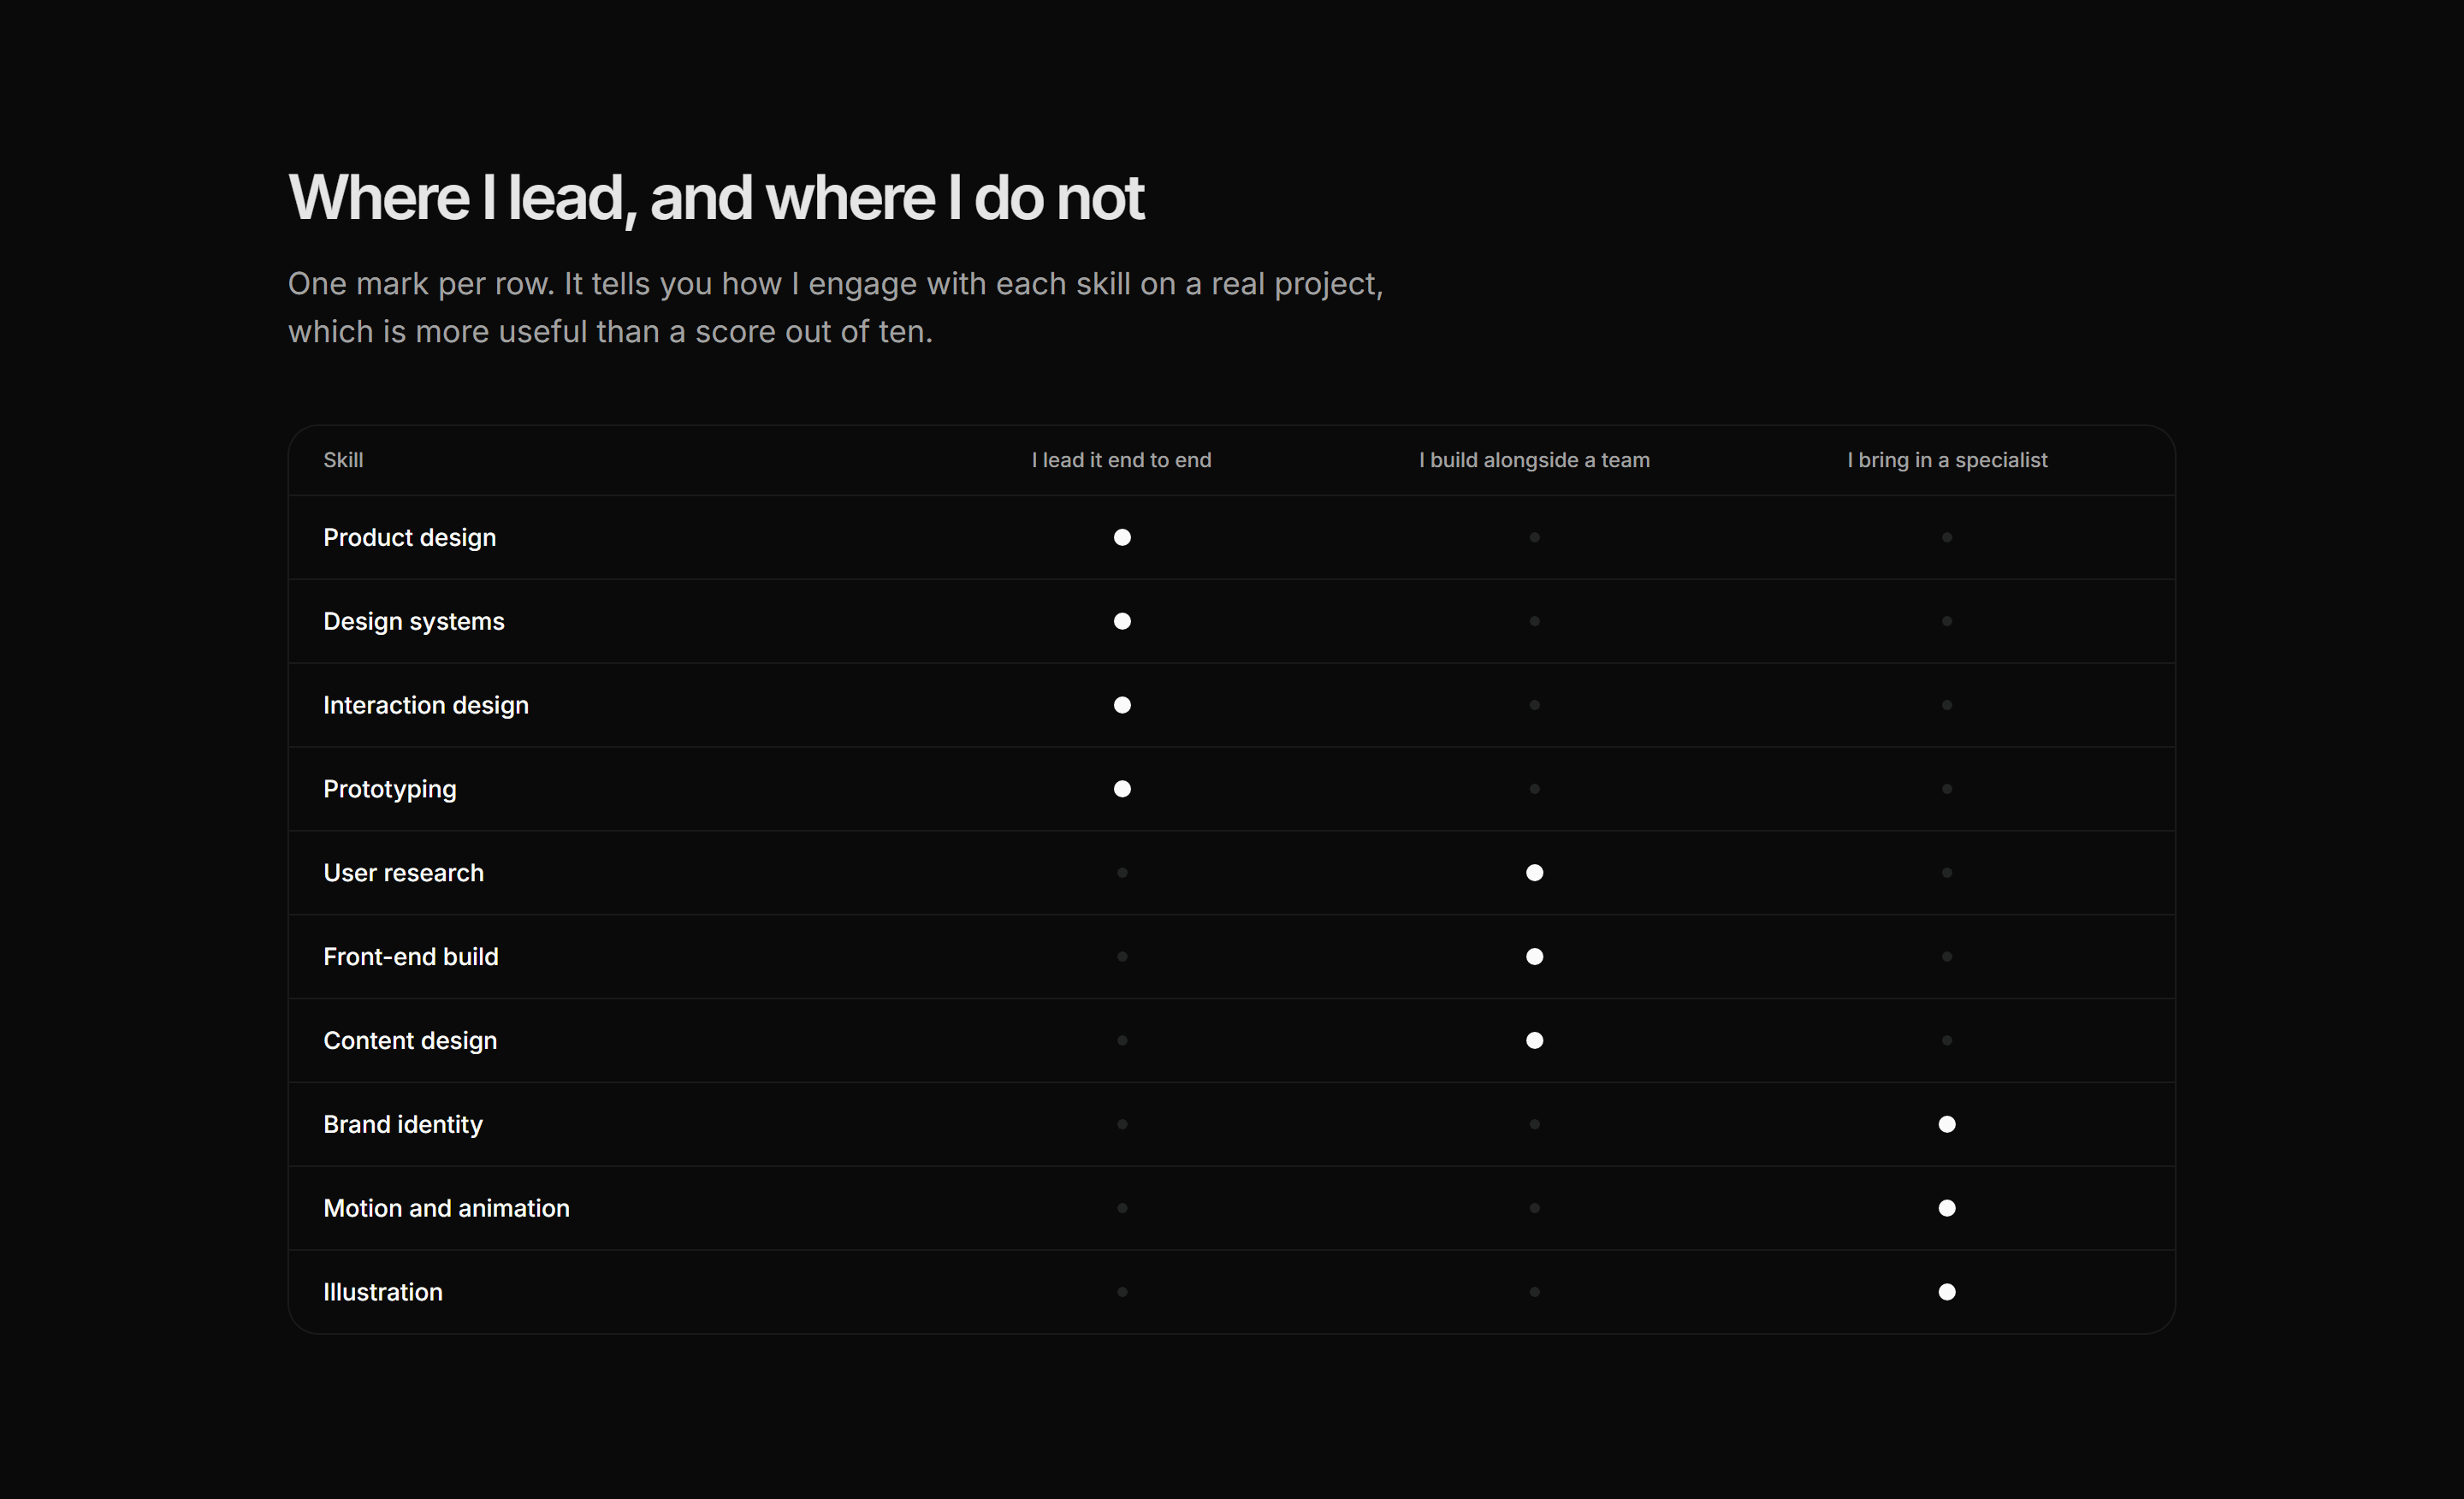
Task: Click the "Skill" column header
Action: (x=343, y=460)
